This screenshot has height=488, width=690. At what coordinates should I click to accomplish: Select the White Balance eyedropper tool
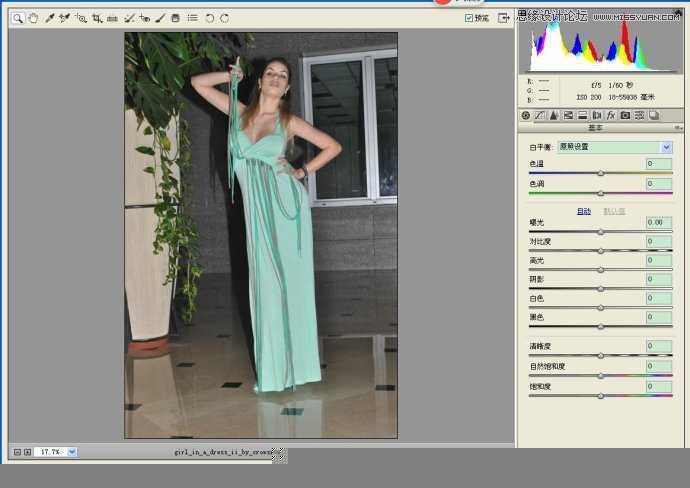tap(49, 18)
